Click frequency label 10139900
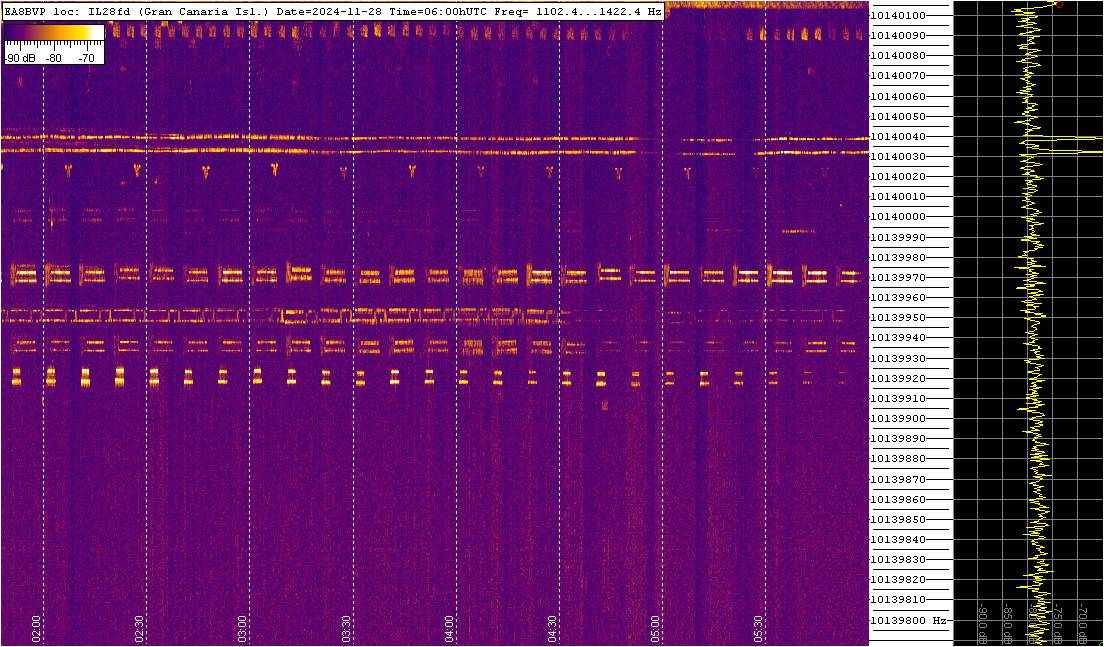 pyautogui.click(x=898, y=418)
